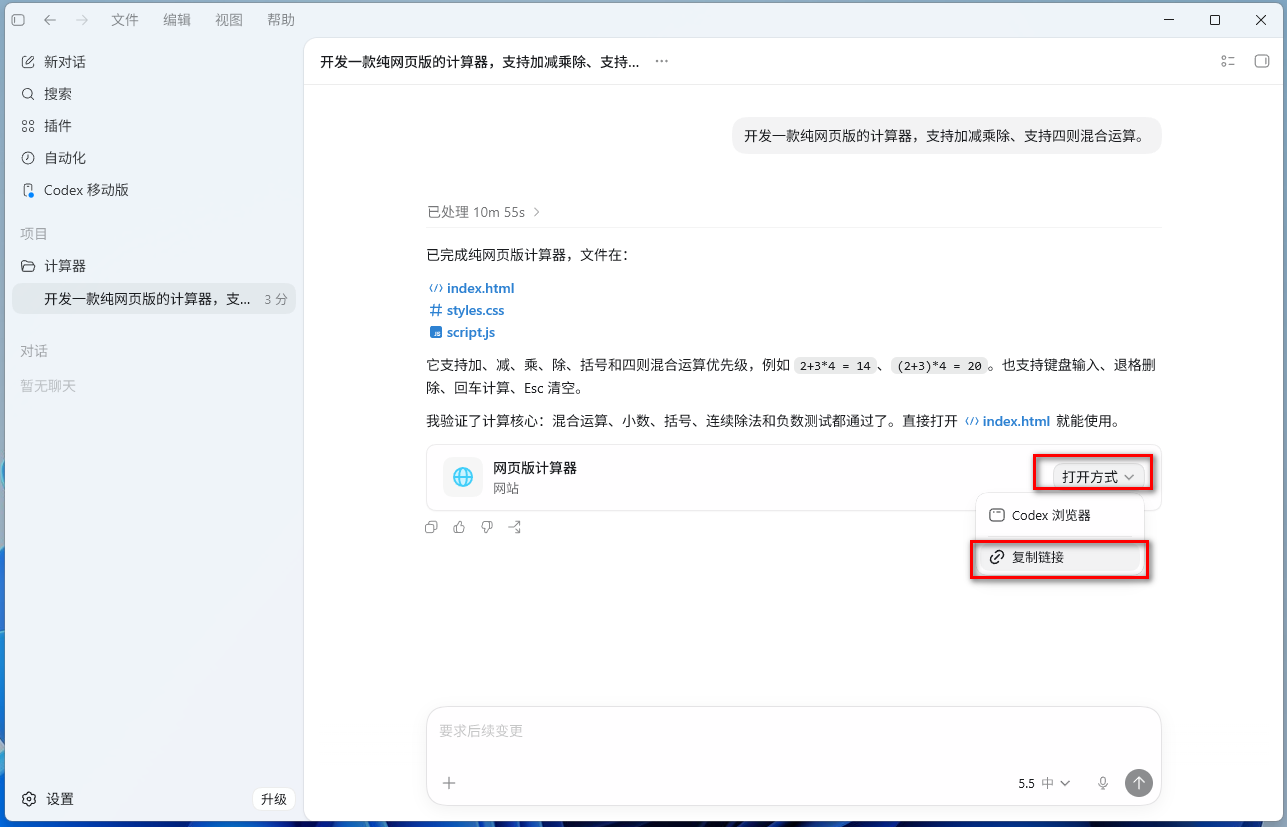This screenshot has height=827, width=1287.
Task: Toggle the sidebar panel icon in title bar
Action: pos(18,20)
